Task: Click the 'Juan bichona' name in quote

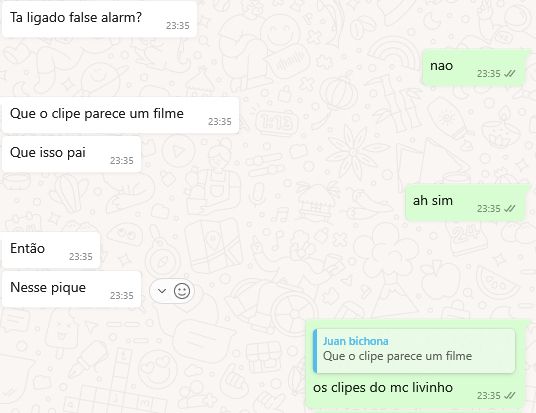Action: click(356, 341)
